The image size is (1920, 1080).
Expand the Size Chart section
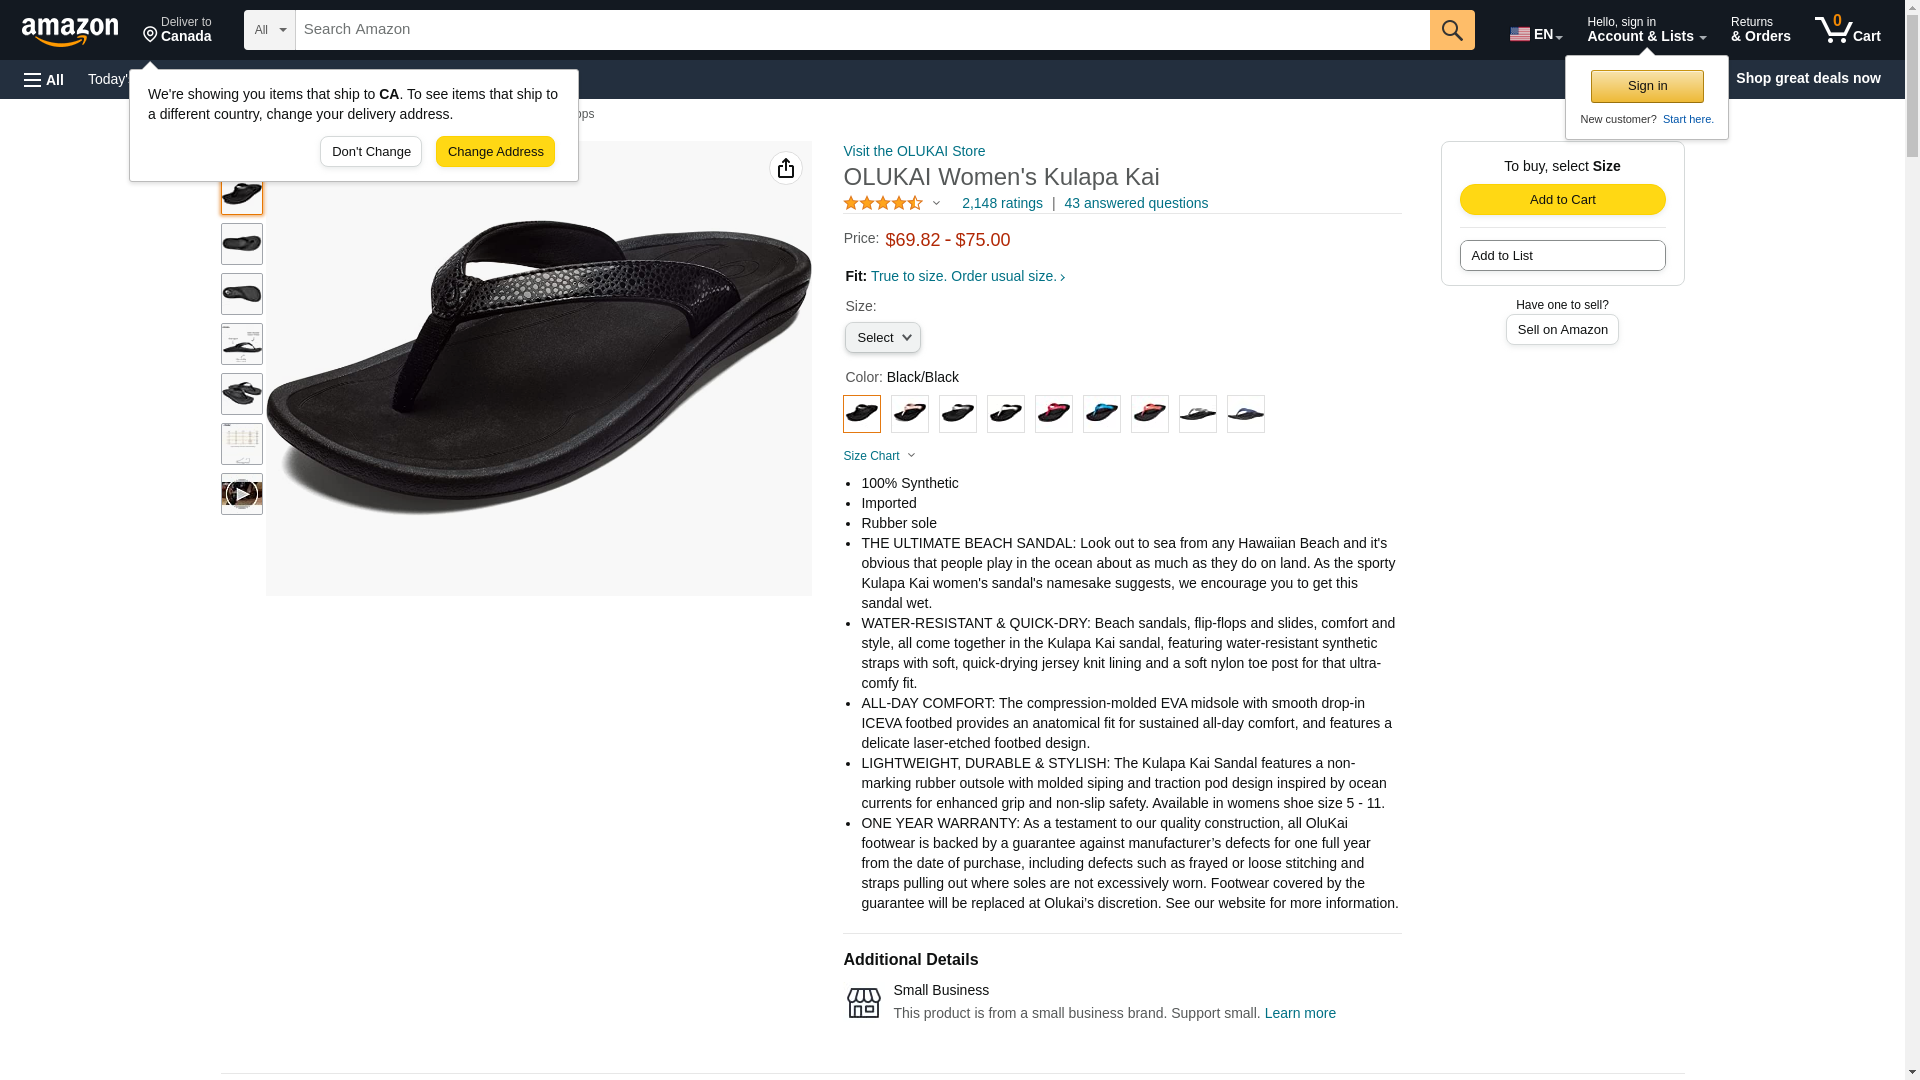tap(880, 456)
